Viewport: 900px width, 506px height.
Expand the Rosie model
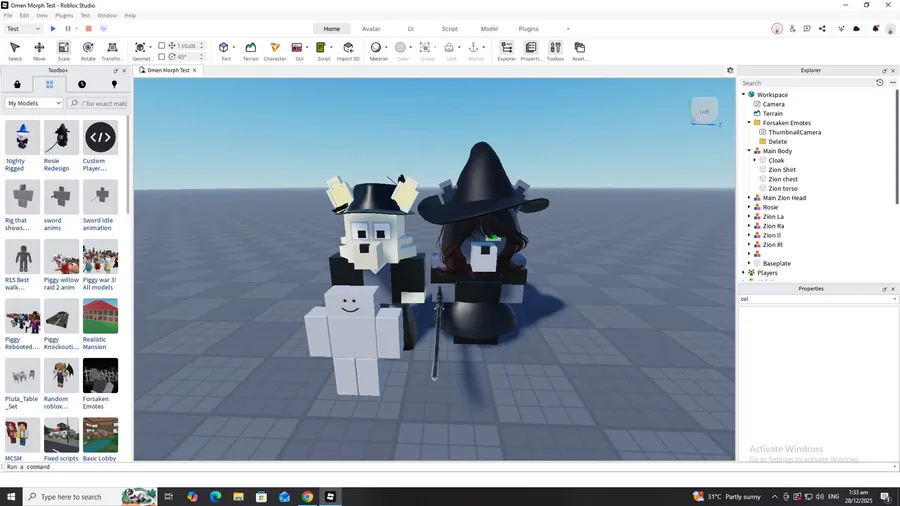pos(750,207)
